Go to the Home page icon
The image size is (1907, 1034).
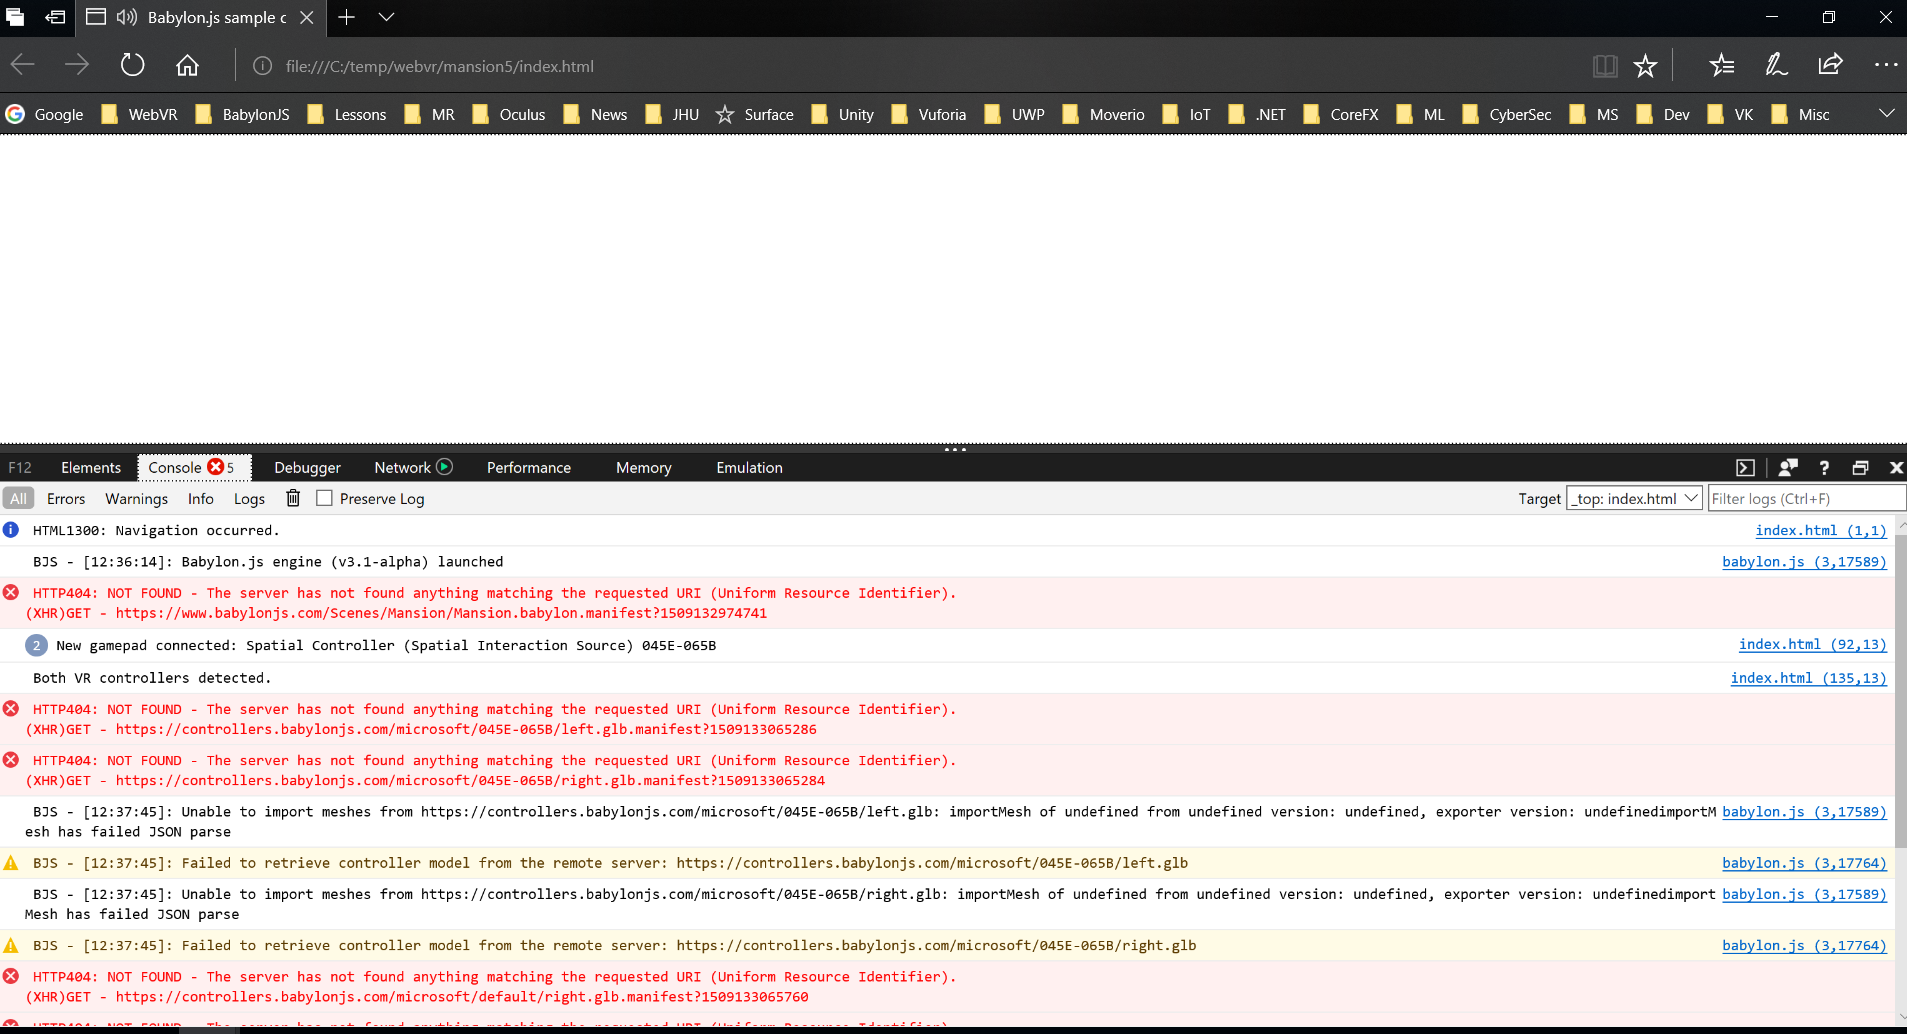pos(187,66)
